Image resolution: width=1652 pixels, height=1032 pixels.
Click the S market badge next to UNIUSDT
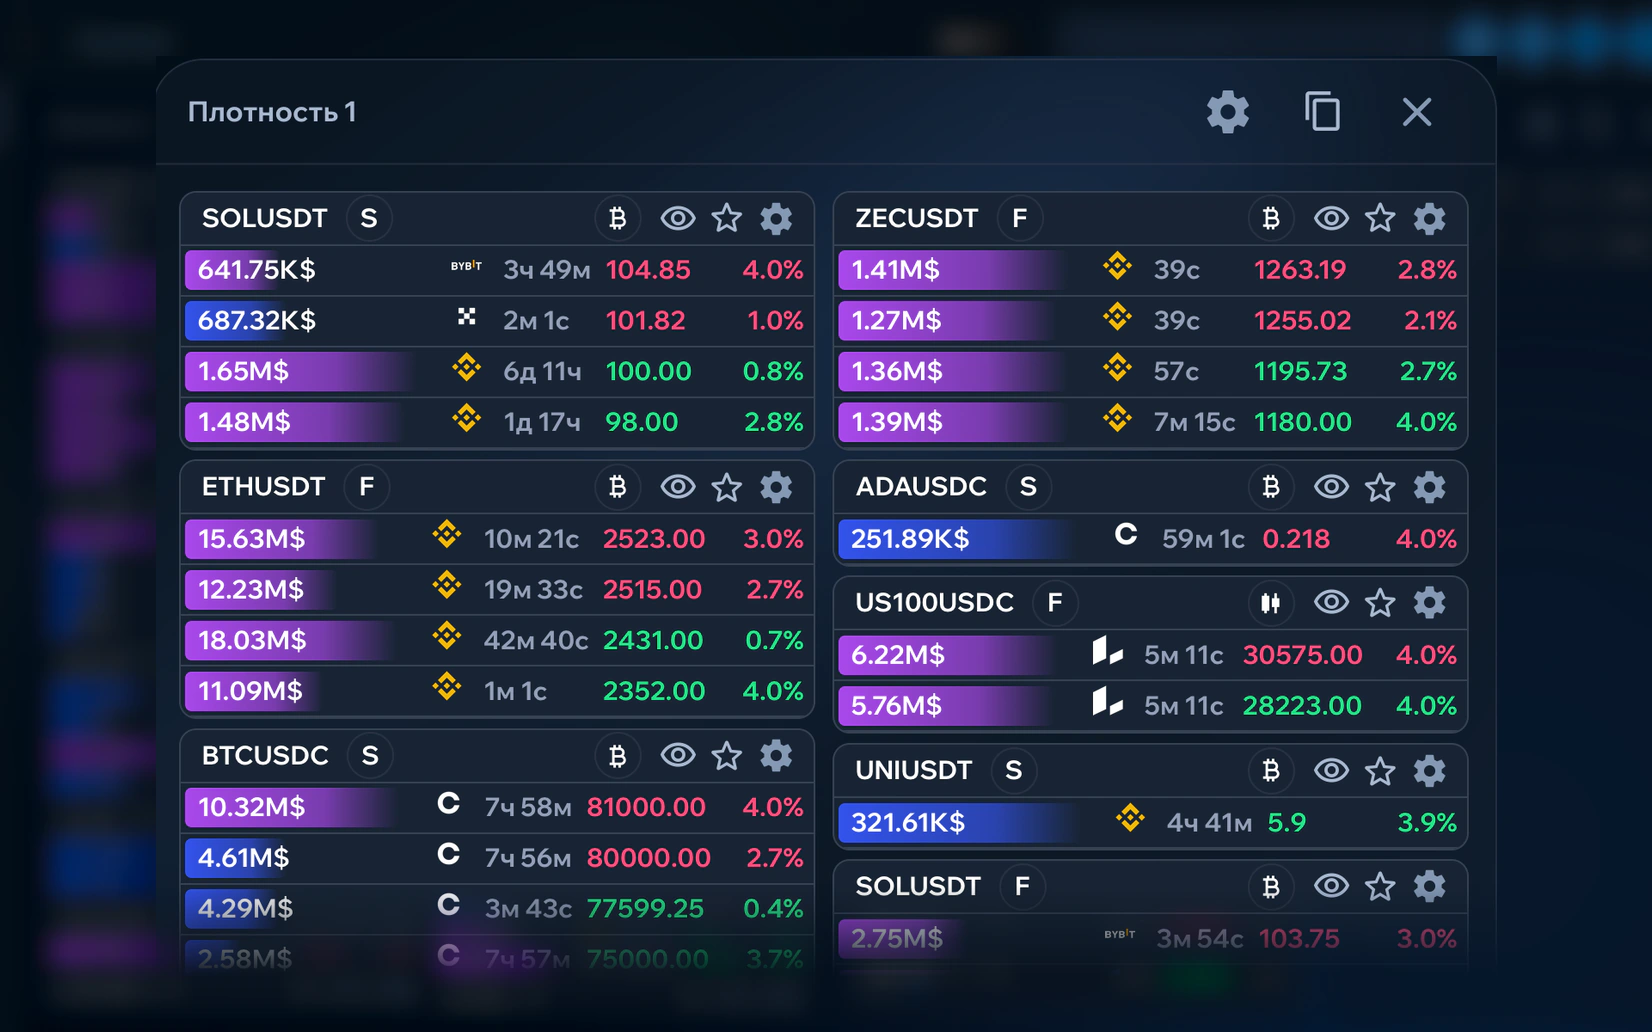pos(1013,770)
